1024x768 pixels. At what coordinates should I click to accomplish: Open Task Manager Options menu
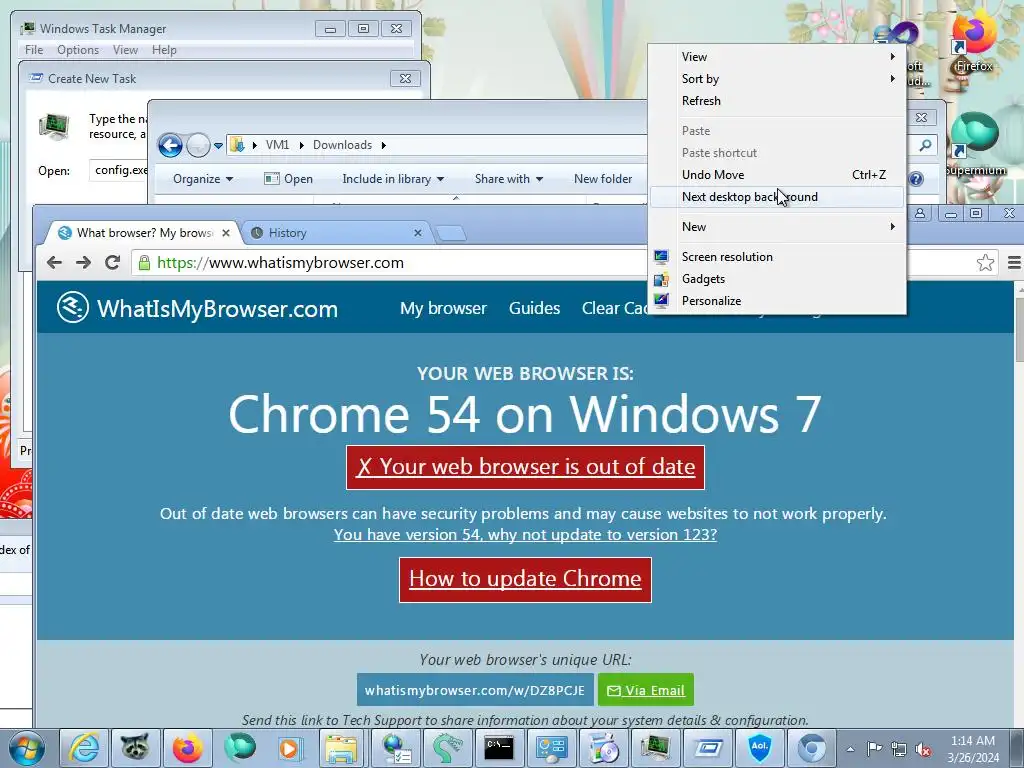(x=78, y=50)
